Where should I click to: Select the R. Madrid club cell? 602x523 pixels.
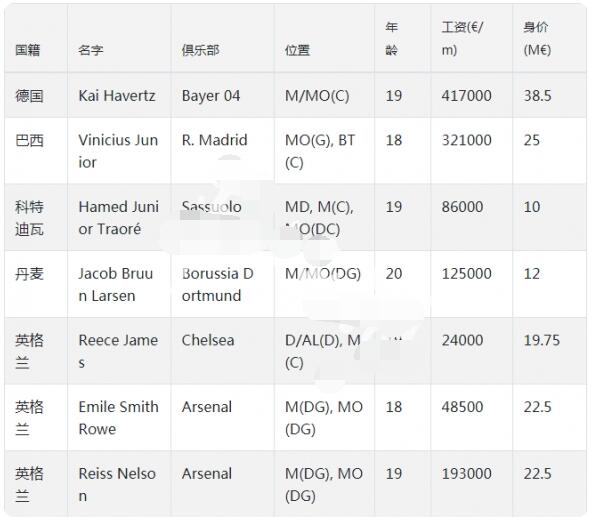[214, 140]
